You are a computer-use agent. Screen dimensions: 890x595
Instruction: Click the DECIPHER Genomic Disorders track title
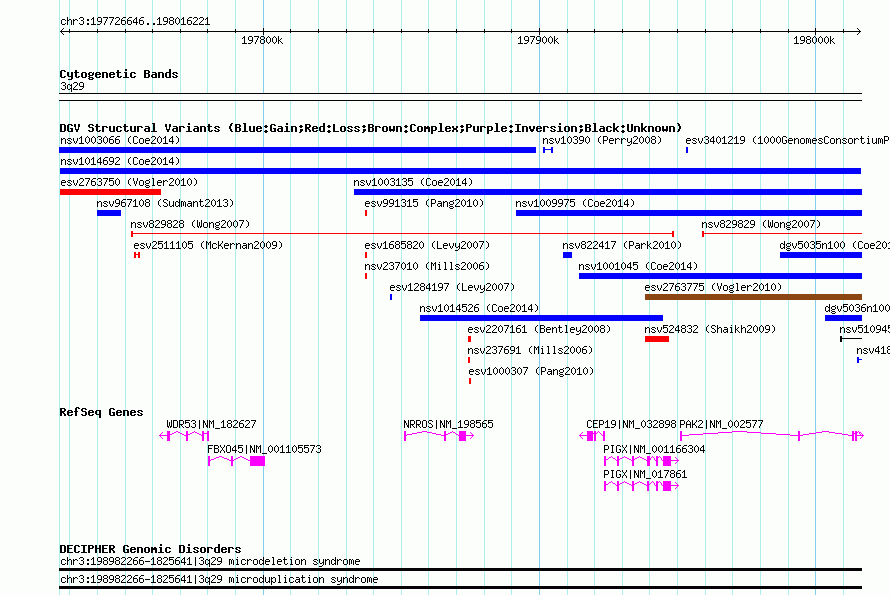pyautogui.click(x=150, y=549)
